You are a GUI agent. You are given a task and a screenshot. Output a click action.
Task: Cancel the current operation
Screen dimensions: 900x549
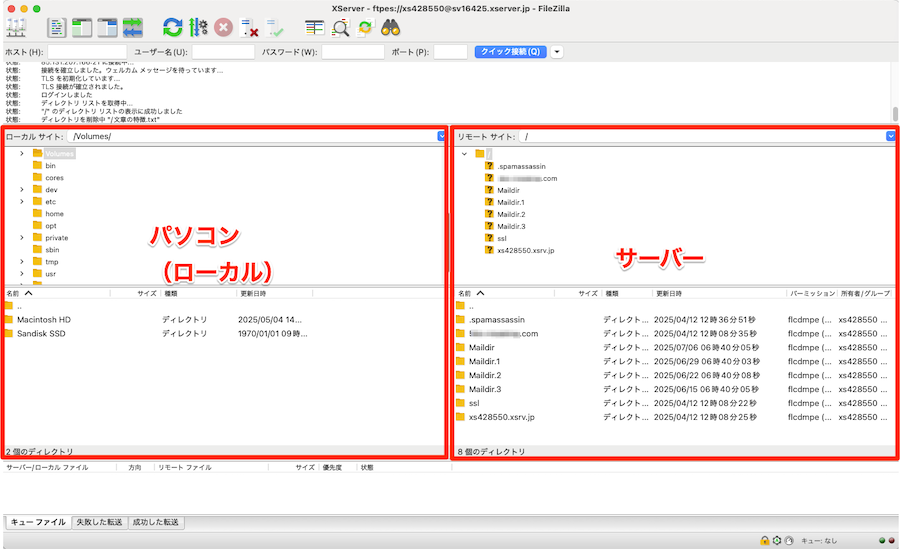coord(223,28)
